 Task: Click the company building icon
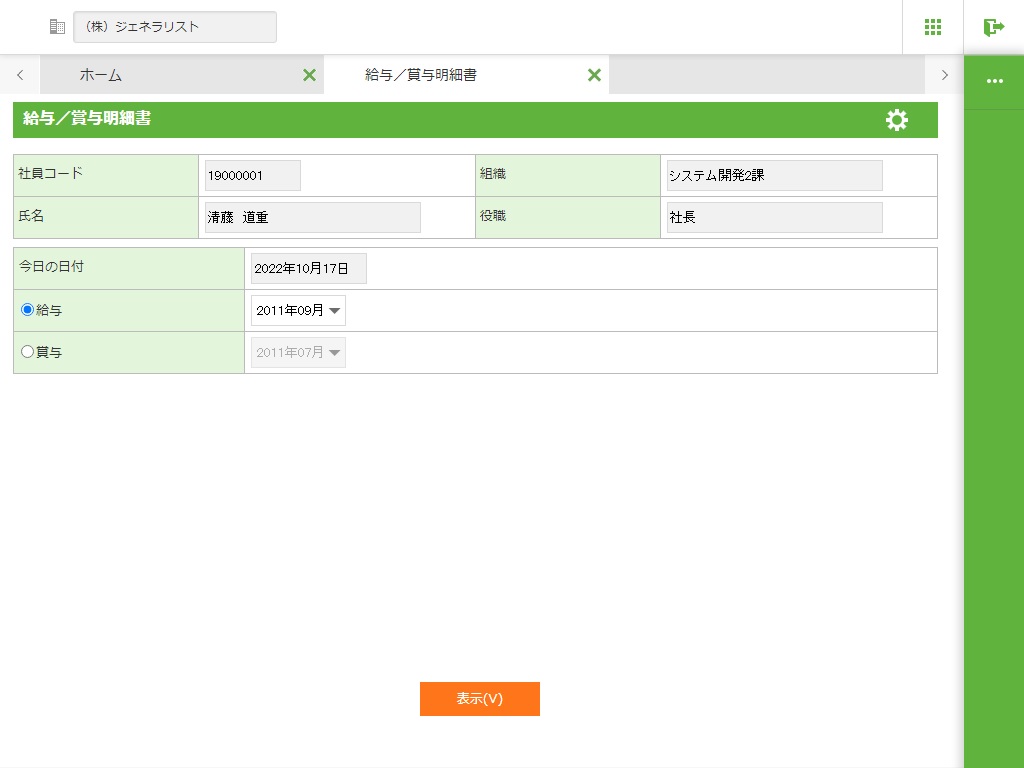click(x=57, y=27)
